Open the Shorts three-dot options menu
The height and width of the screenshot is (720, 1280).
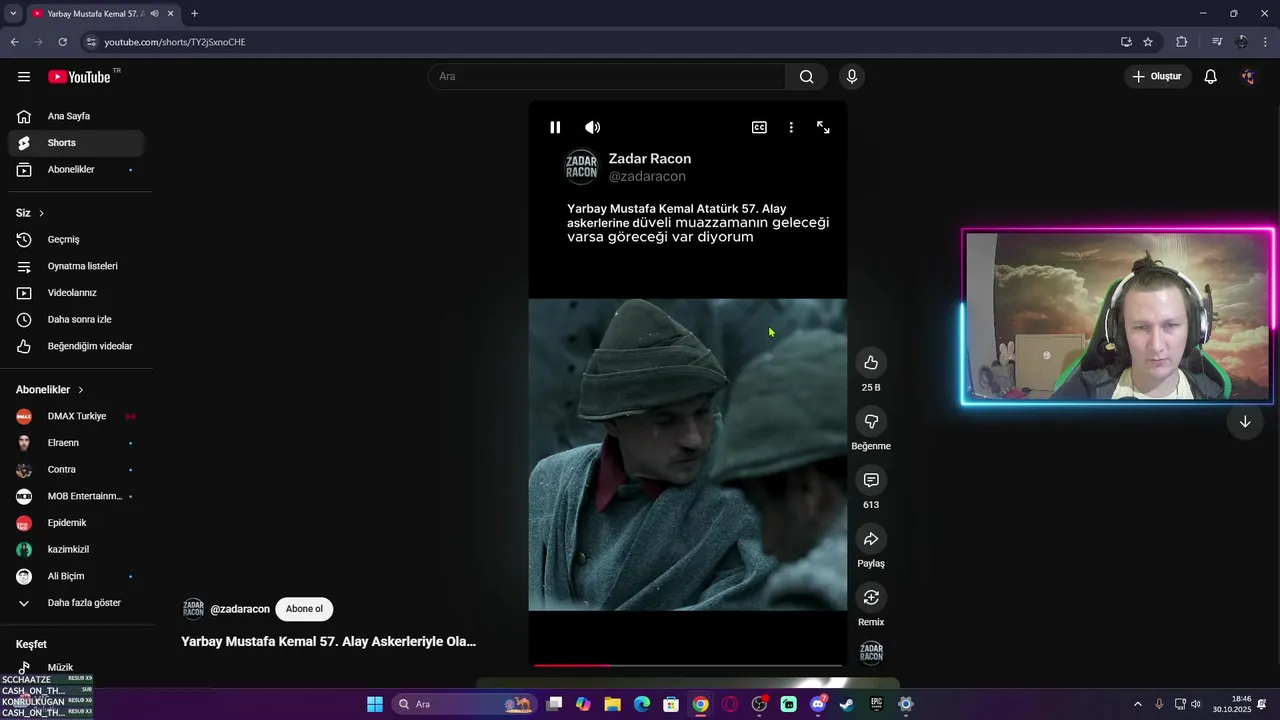pyautogui.click(x=791, y=127)
